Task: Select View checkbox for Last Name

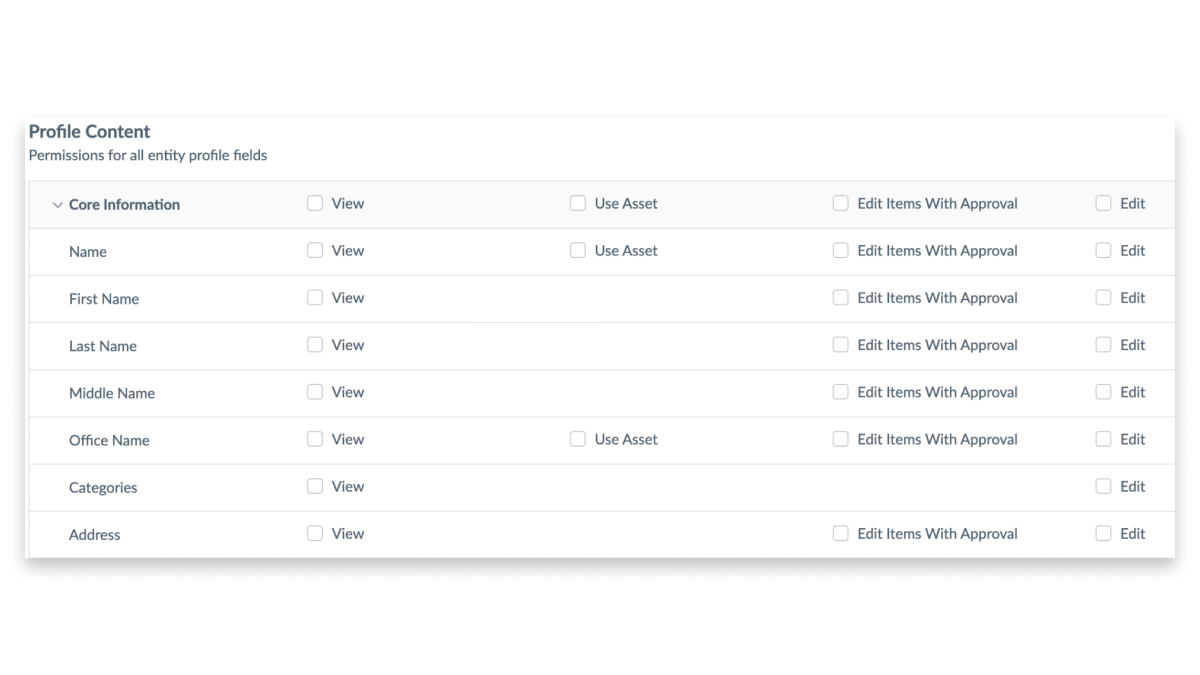Action: [x=315, y=344]
